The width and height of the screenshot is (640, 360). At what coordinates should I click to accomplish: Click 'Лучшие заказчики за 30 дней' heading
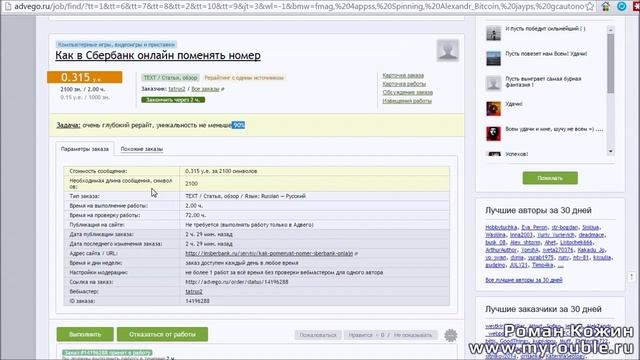click(x=543, y=309)
